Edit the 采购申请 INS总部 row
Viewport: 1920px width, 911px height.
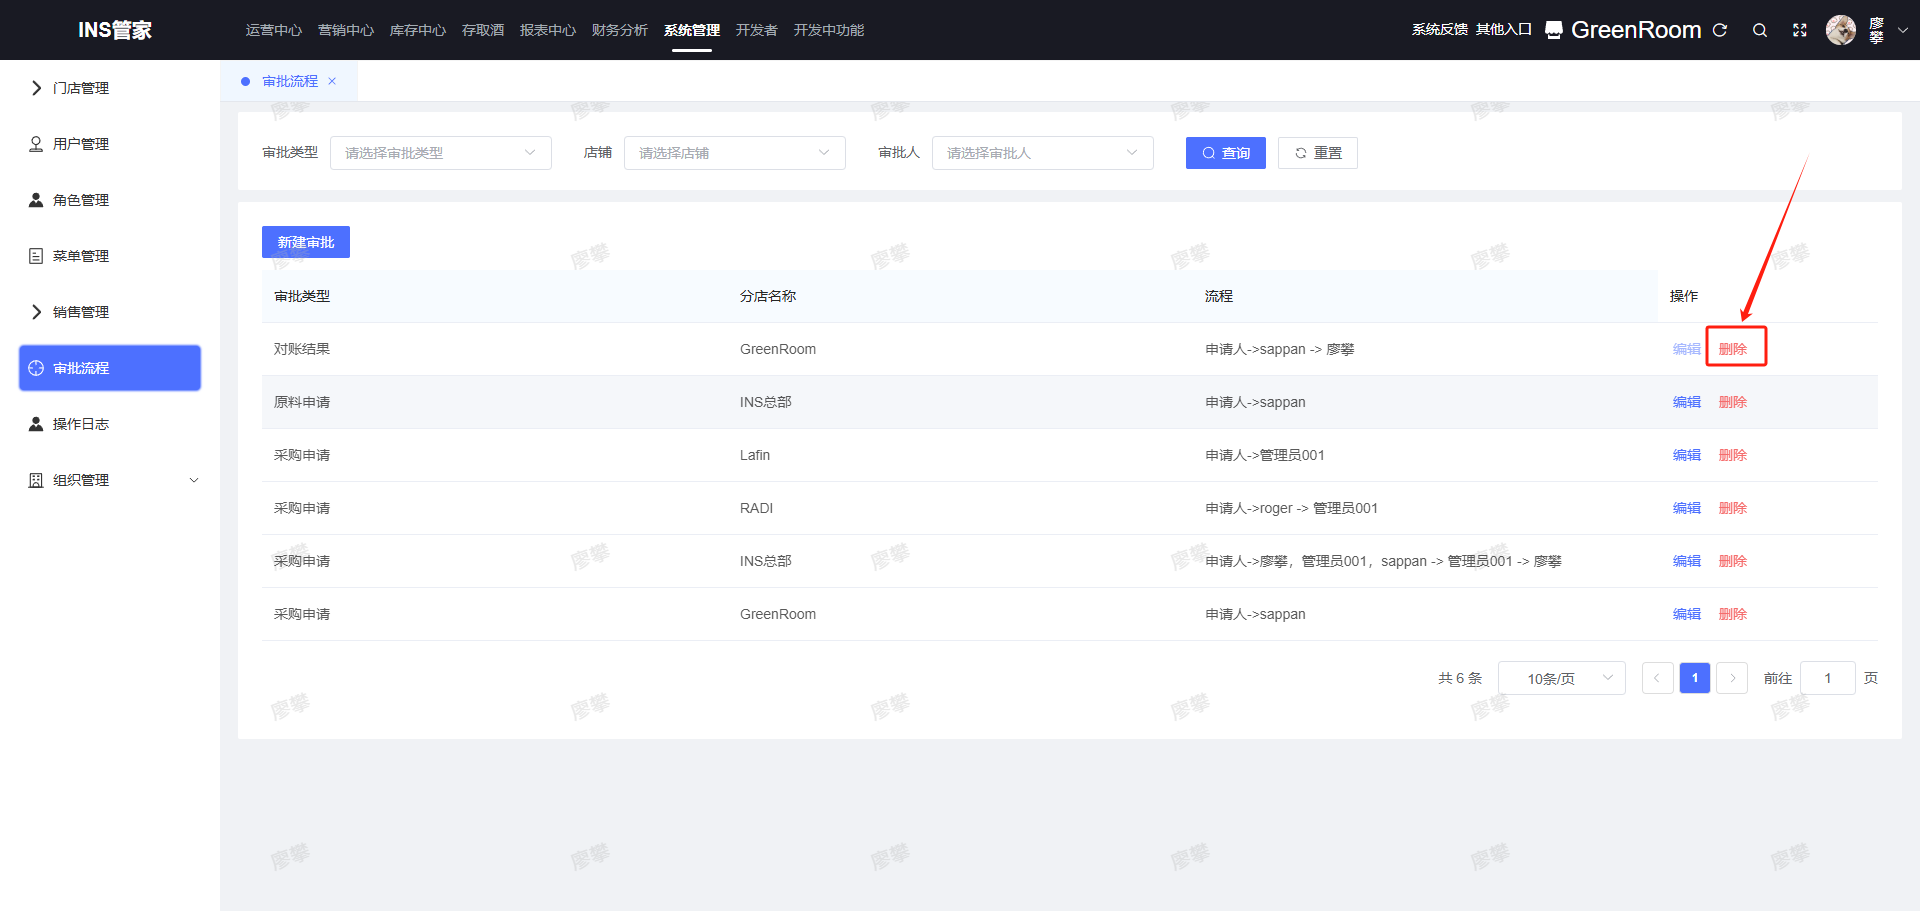(1687, 561)
